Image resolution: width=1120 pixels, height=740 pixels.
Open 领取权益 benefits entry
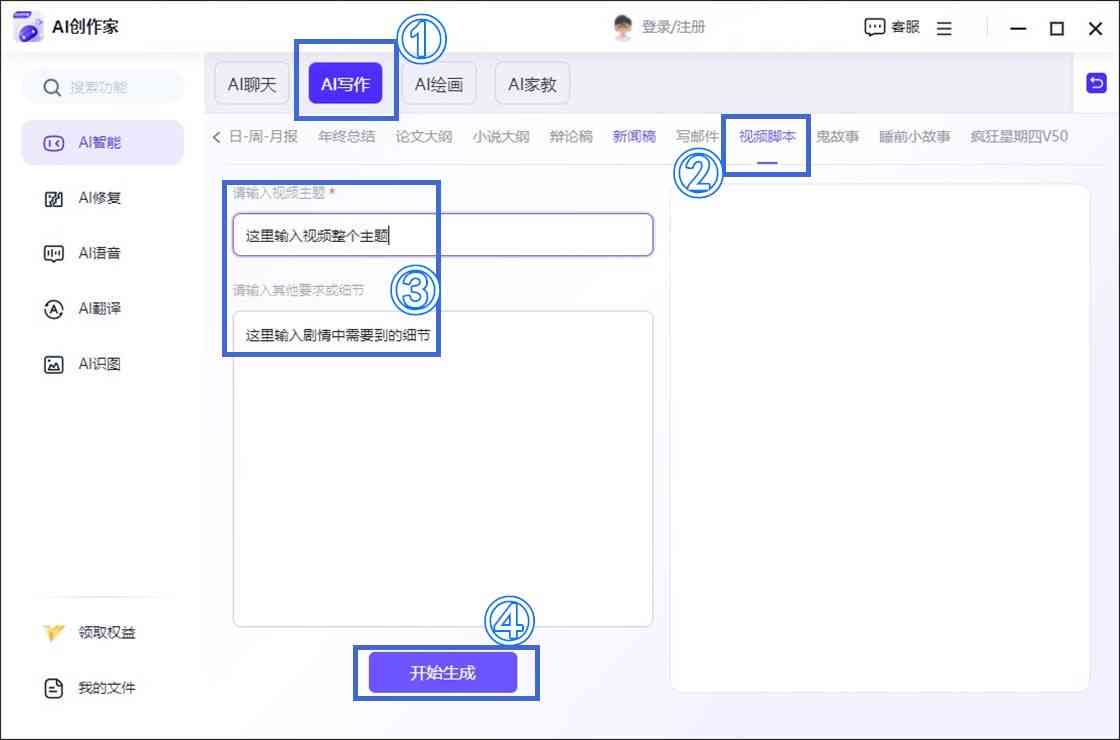[89, 633]
